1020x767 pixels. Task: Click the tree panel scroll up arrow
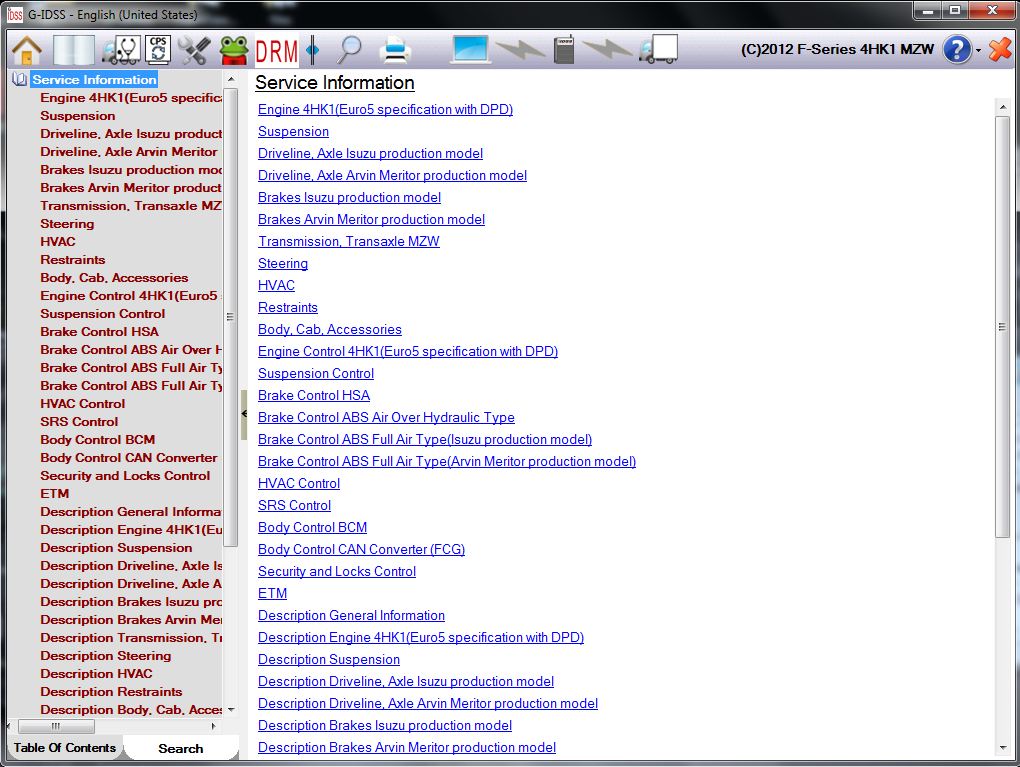231,79
